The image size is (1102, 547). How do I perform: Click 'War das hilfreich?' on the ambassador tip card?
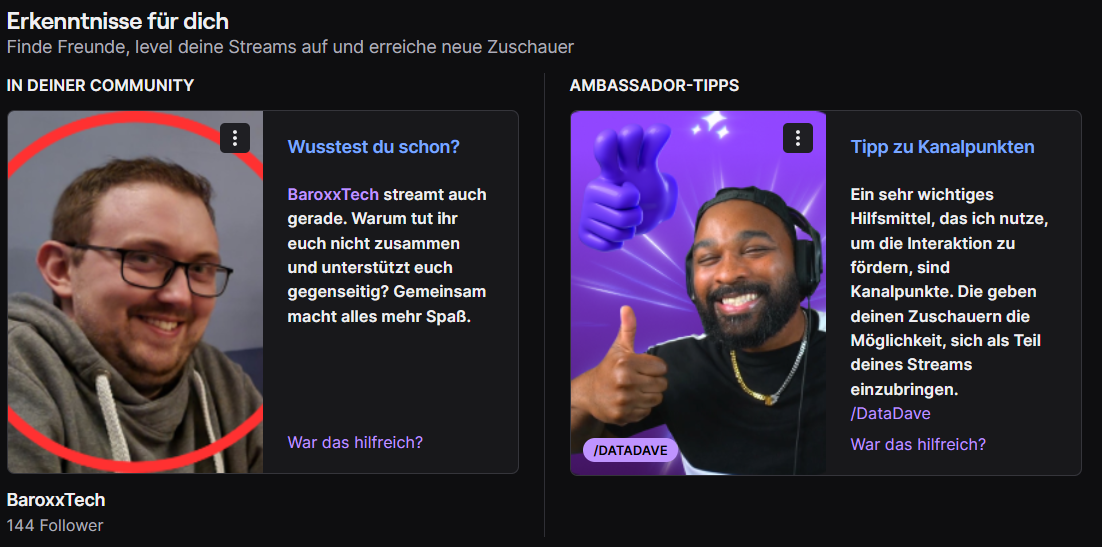[918, 444]
